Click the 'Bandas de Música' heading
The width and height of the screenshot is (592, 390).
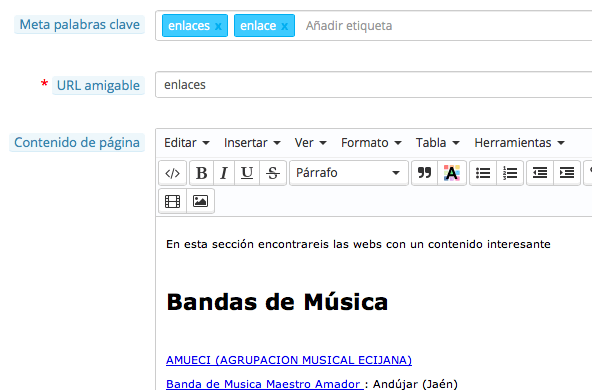(x=277, y=302)
